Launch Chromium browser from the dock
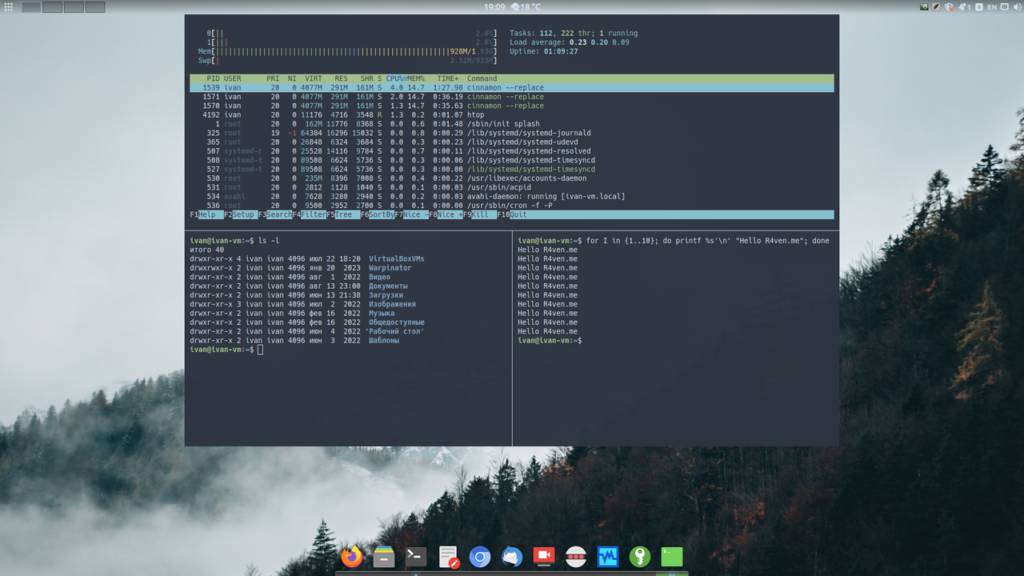The height and width of the screenshot is (576, 1024). (x=480, y=557)
